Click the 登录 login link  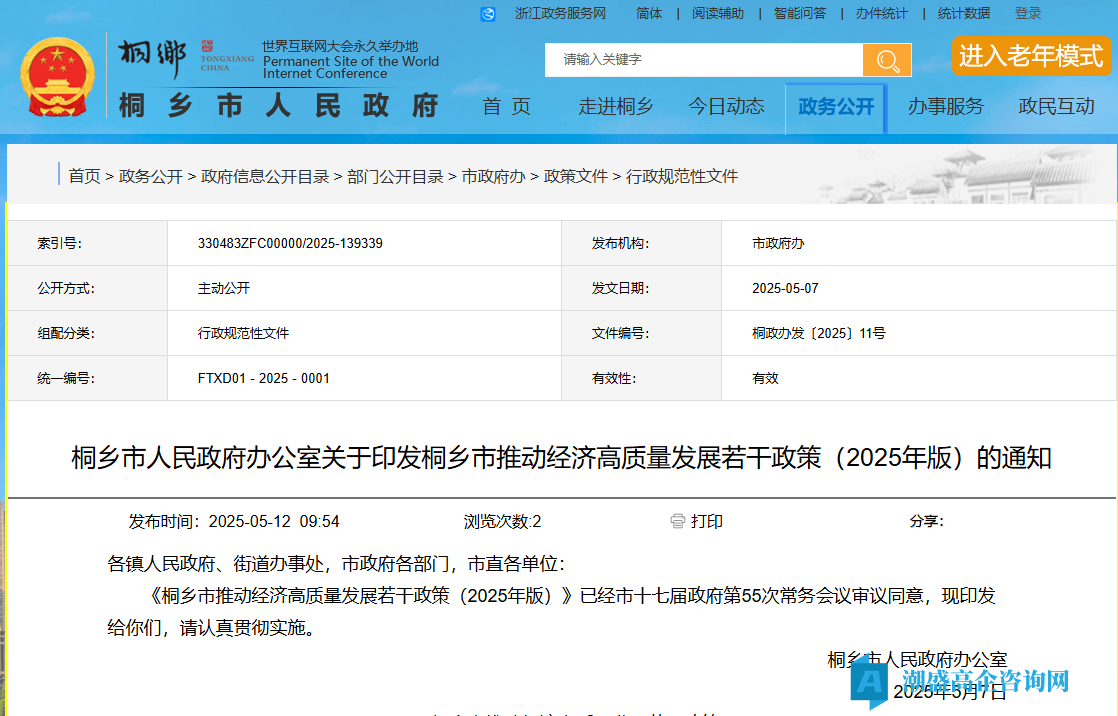(1027, 14)
